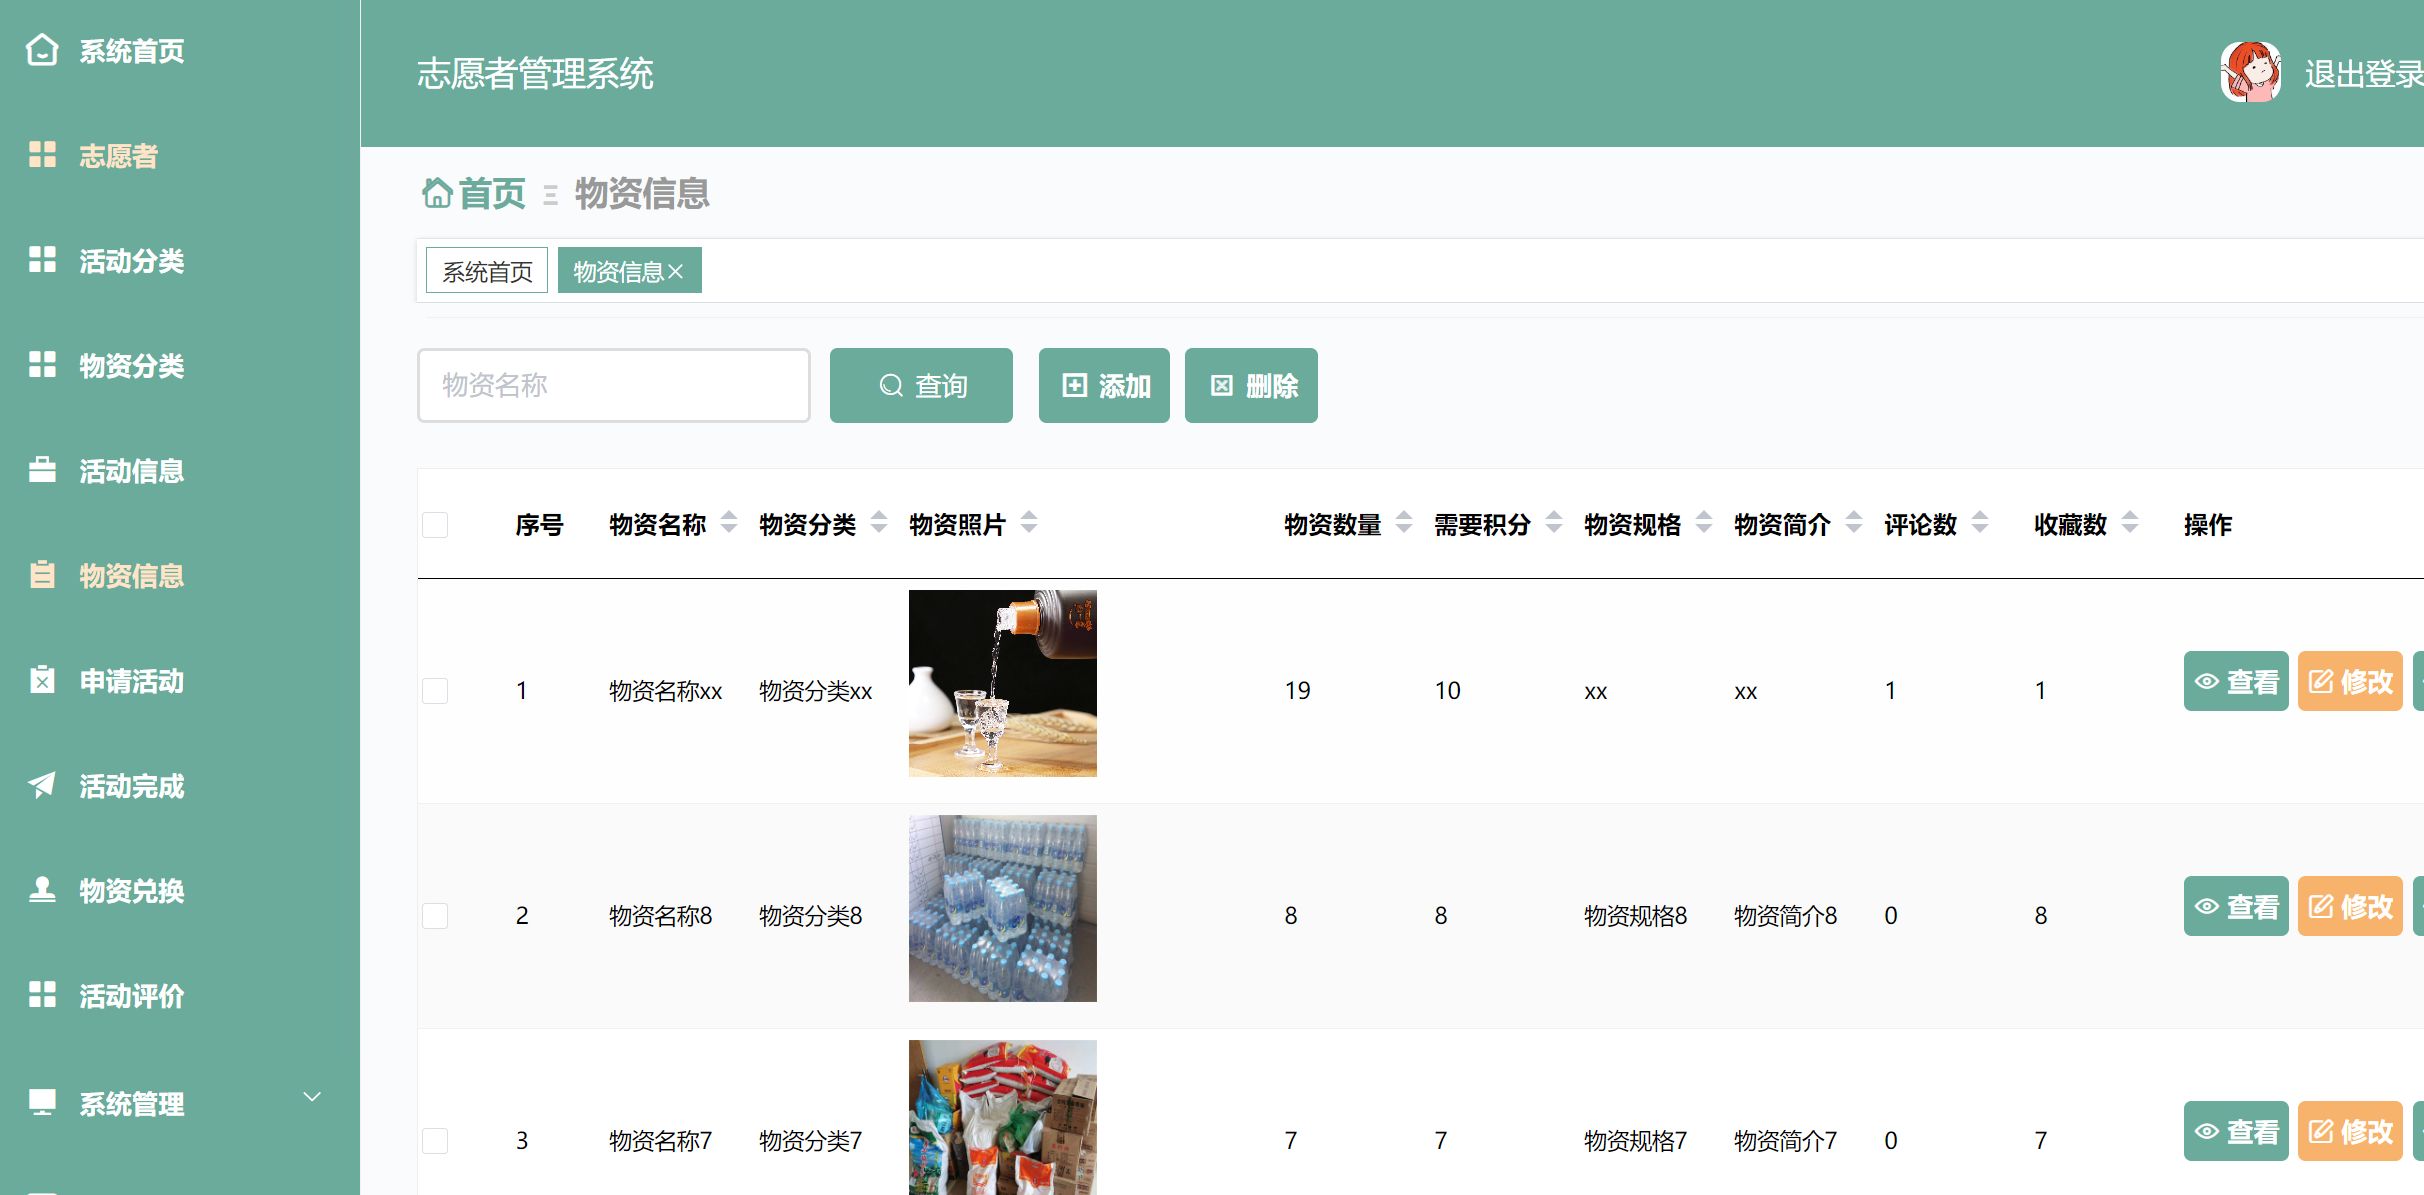Check the checkbox for row 物资名称xx

pyautogui.click(x=435, y=691)
